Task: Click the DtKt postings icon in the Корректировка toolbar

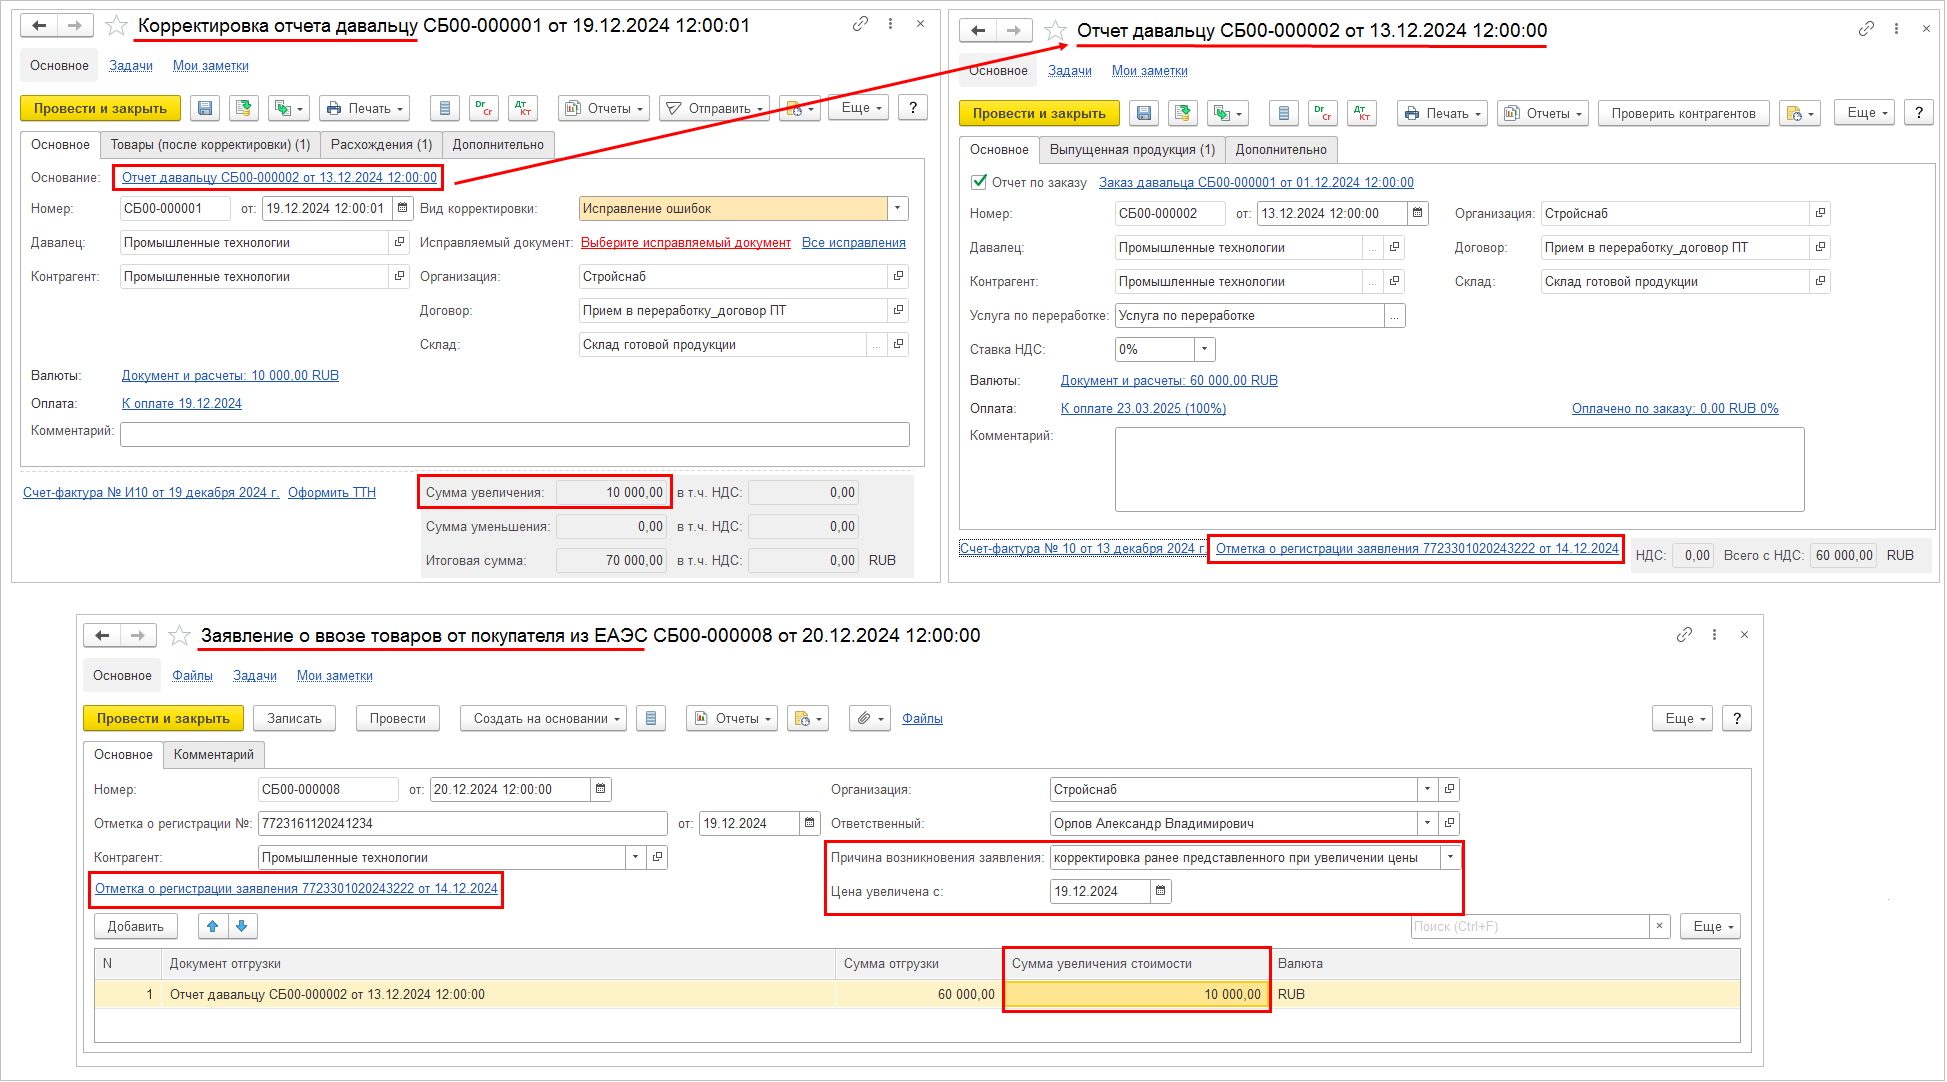Action: (x=522, y=108)
